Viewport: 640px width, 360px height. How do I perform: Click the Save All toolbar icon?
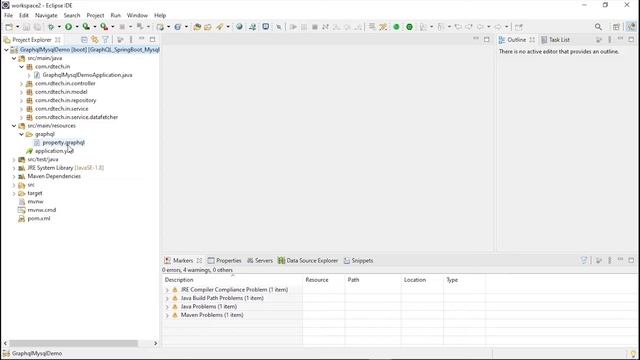click(37, 27)
